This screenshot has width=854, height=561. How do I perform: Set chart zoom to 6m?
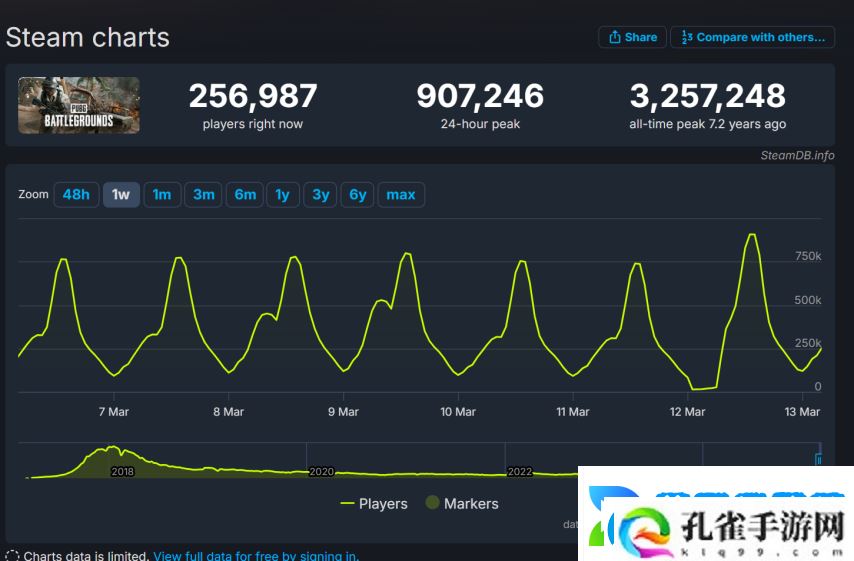(x=245, y=194)
